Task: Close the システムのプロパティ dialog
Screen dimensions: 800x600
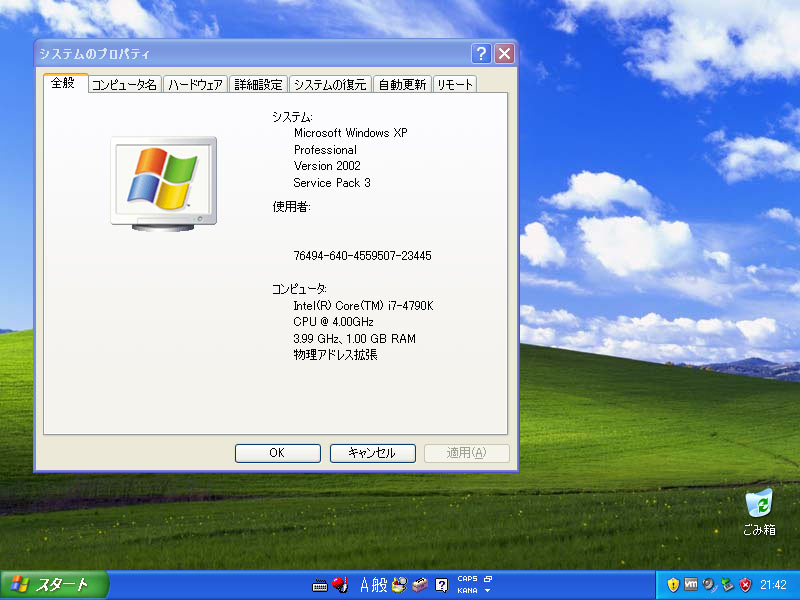Action: (504, 54)
